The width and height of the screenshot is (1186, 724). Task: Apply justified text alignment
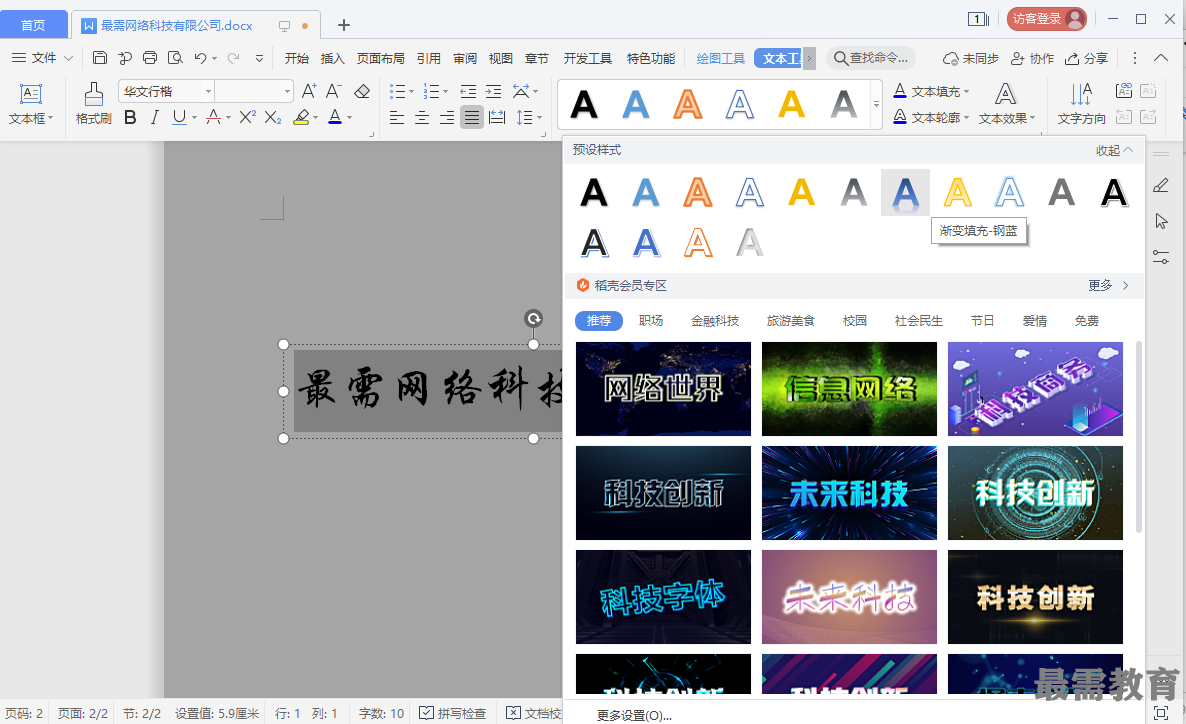pyautogui.click(x=472, y=117)
